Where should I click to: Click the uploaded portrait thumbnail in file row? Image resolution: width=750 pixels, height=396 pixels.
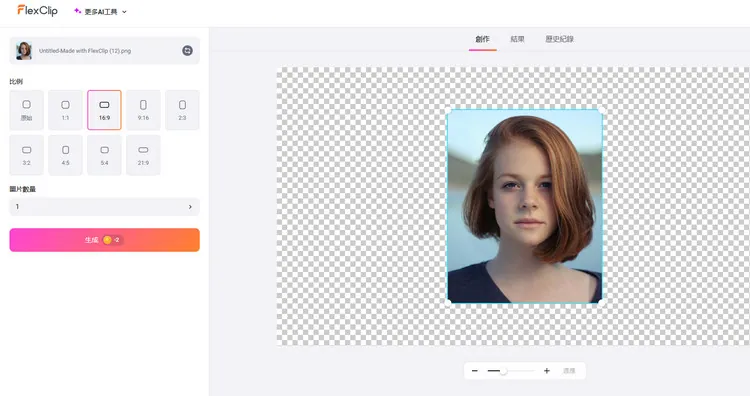(x=24, y=51)
